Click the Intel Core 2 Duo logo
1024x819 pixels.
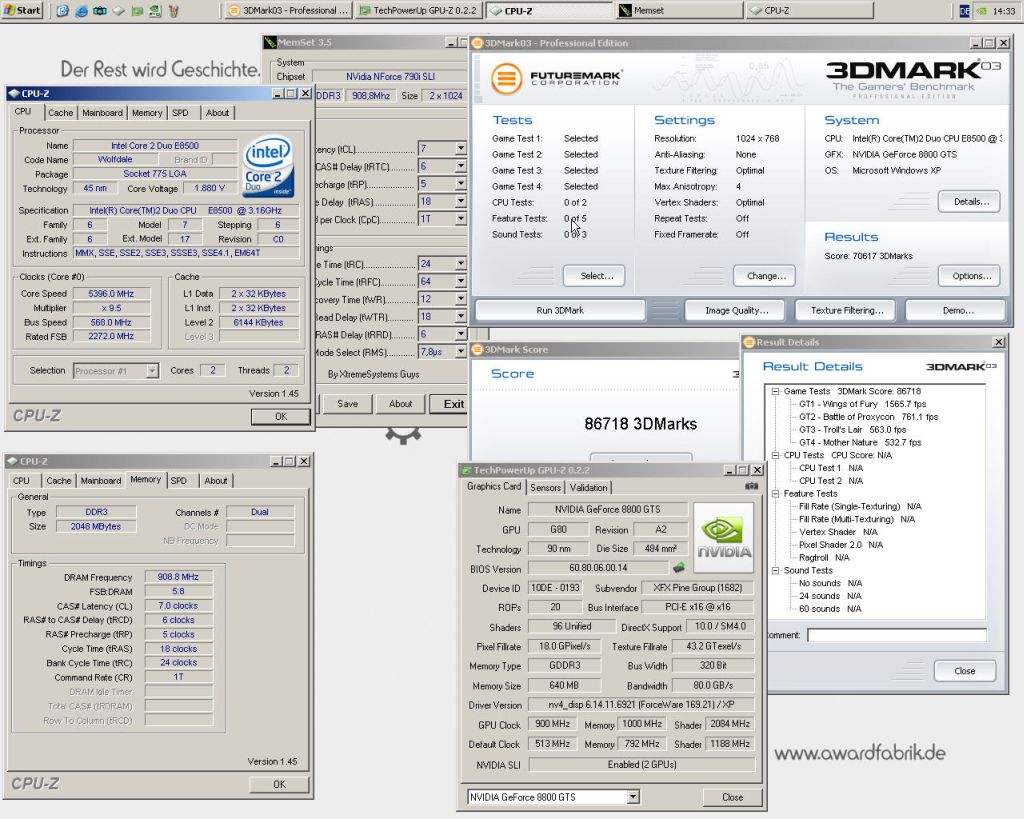[x=268, y=166]
